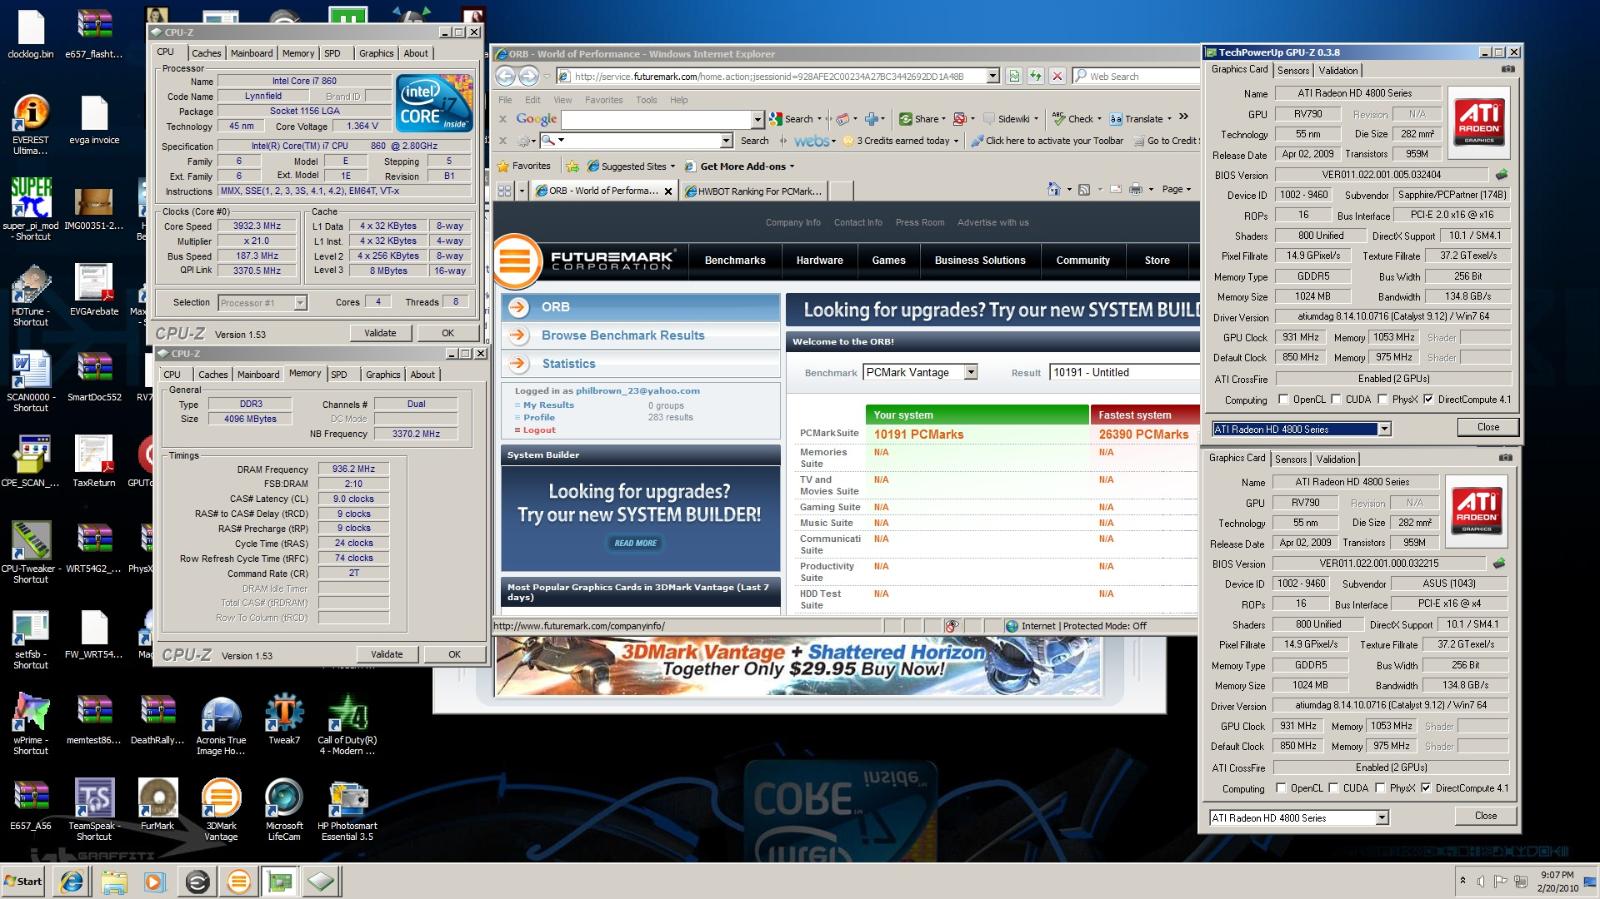
Task: Click the IE back navigation button
Action: [x=506, y=76]
